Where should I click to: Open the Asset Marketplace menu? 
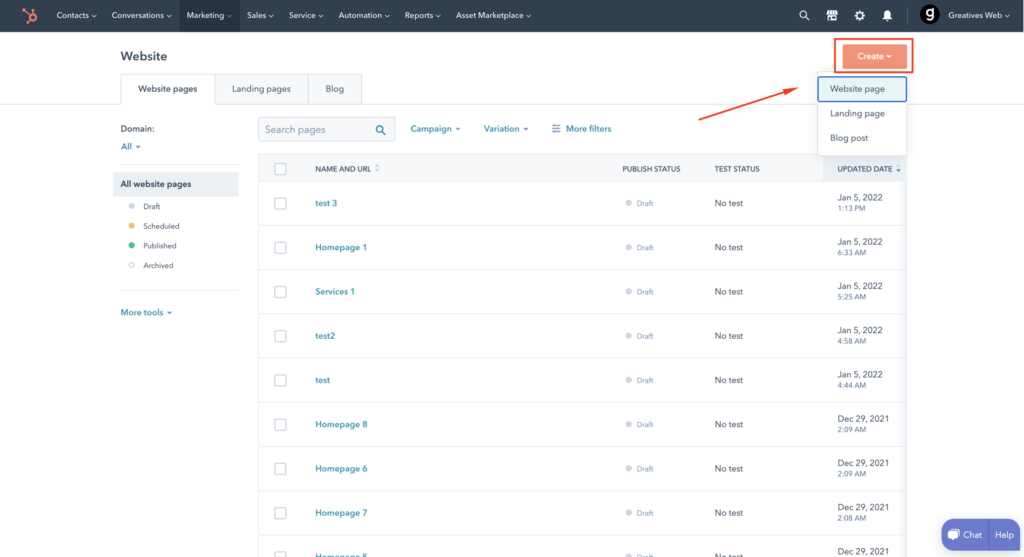(x=493, y=15)
